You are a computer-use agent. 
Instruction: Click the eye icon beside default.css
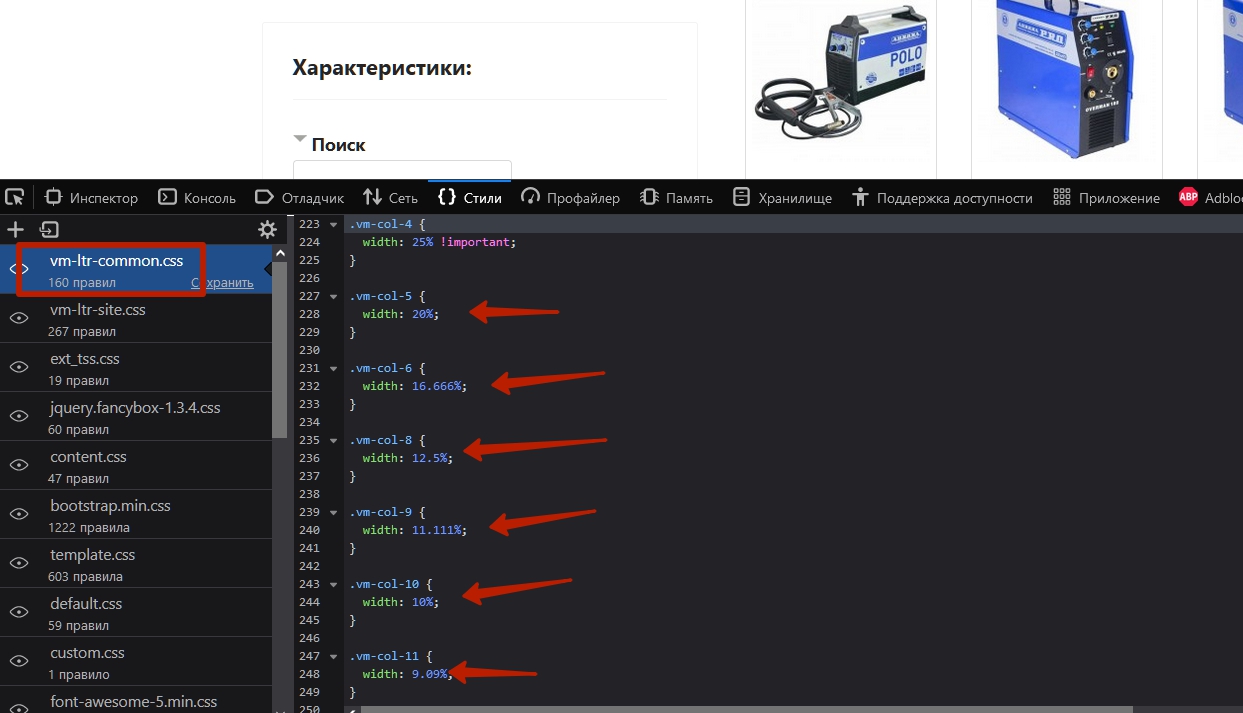coord(19,612)
